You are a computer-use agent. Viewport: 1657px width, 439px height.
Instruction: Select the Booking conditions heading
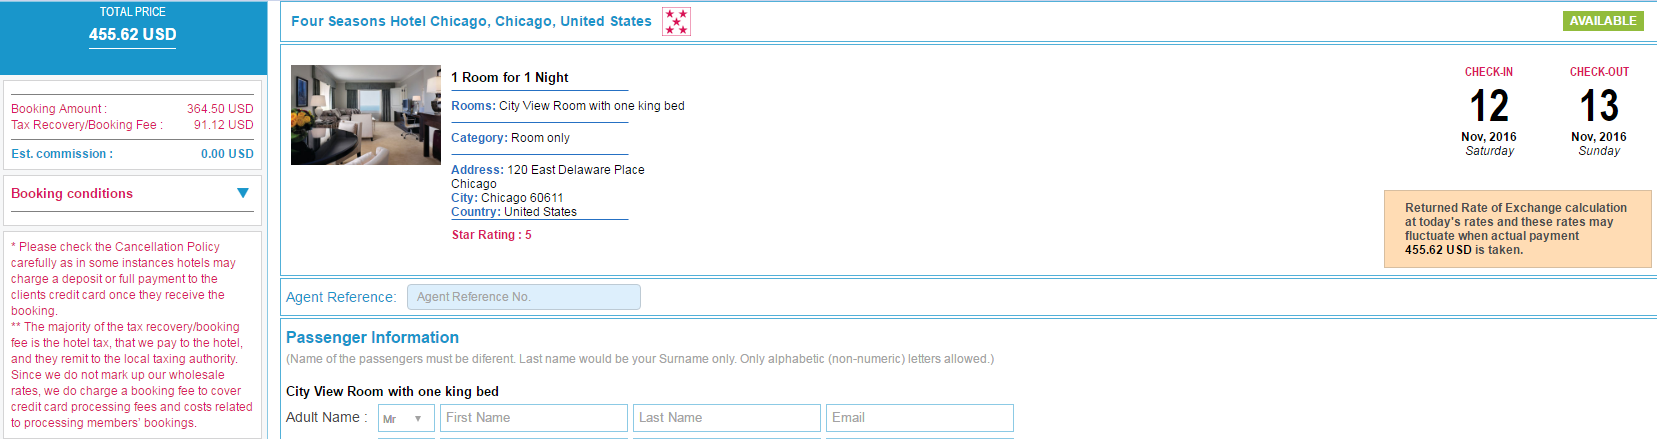click(x=72, y=193)
